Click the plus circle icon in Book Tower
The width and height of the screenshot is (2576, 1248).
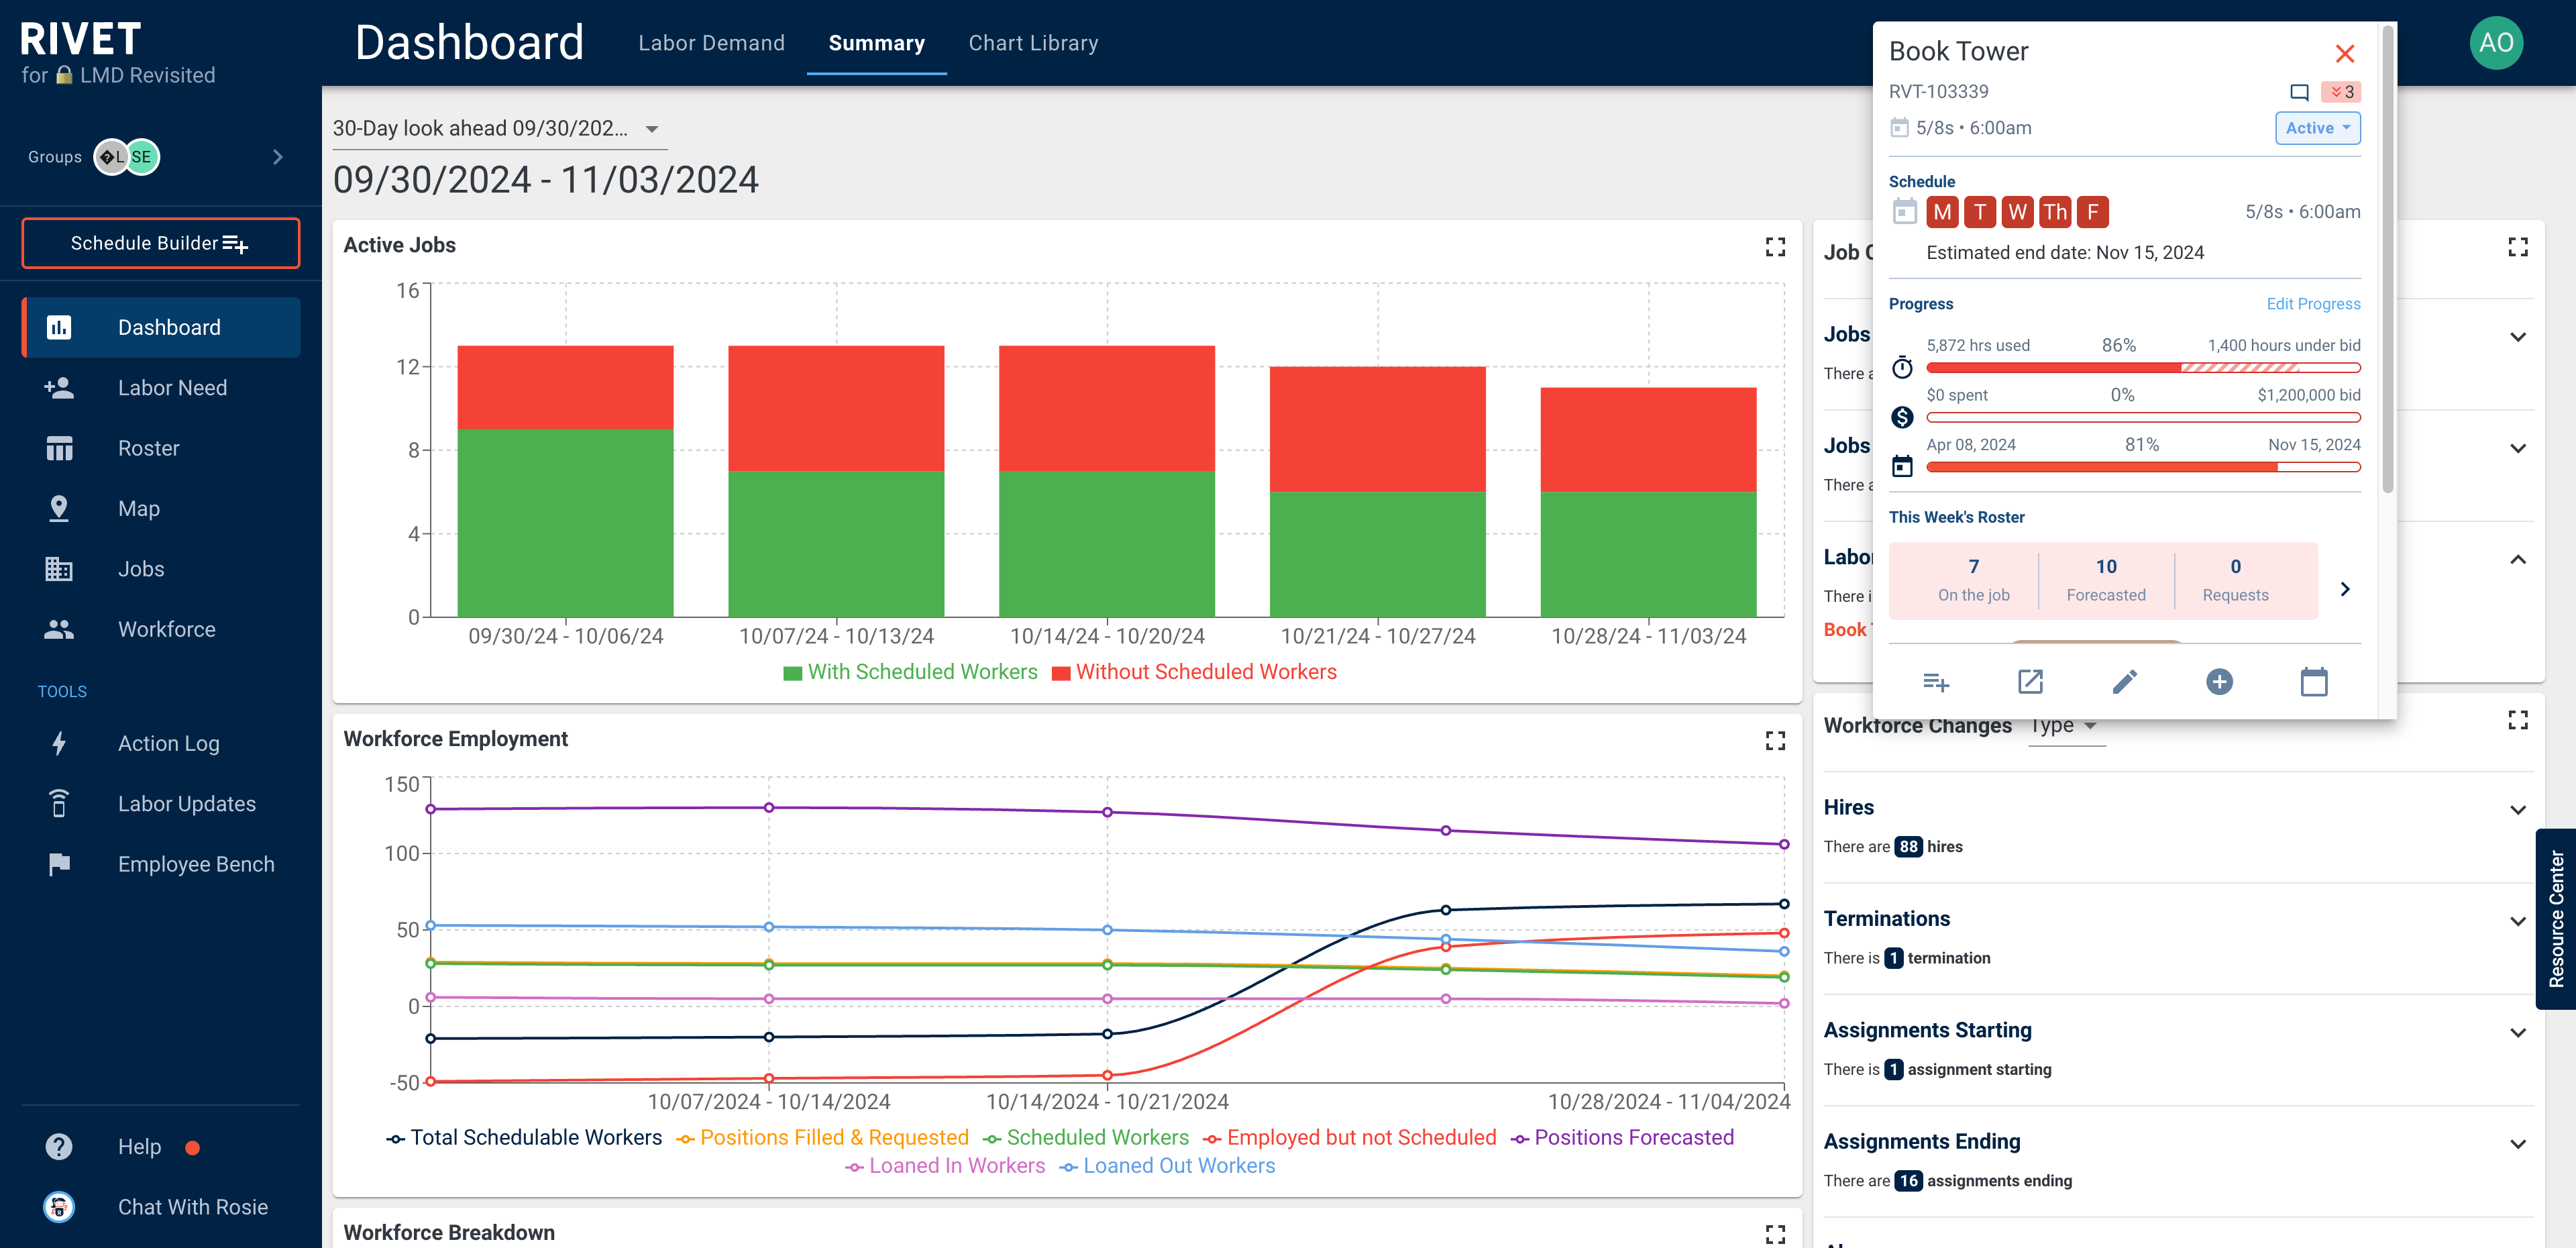tap(2219, 682)
